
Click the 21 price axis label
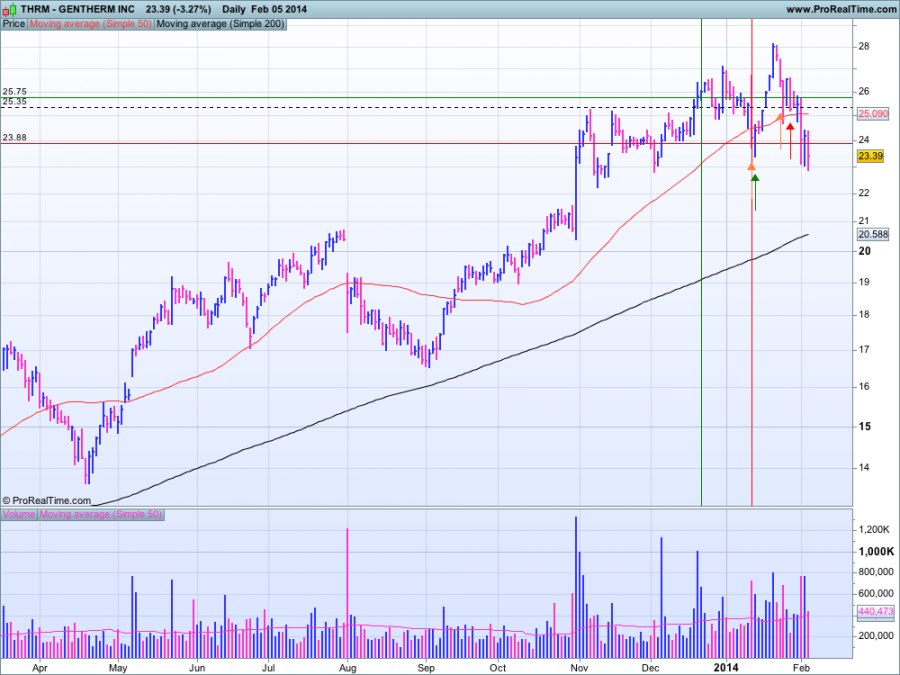[x=864, y=221]
